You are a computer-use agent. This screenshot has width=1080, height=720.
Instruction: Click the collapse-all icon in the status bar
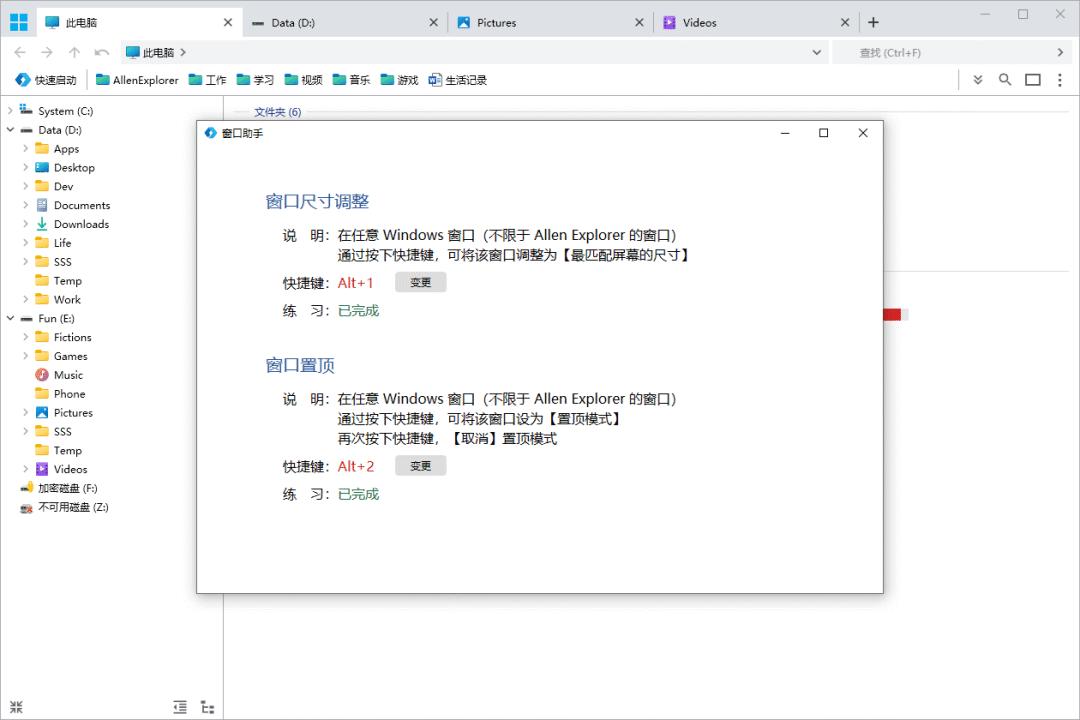(x=180, y=706)
